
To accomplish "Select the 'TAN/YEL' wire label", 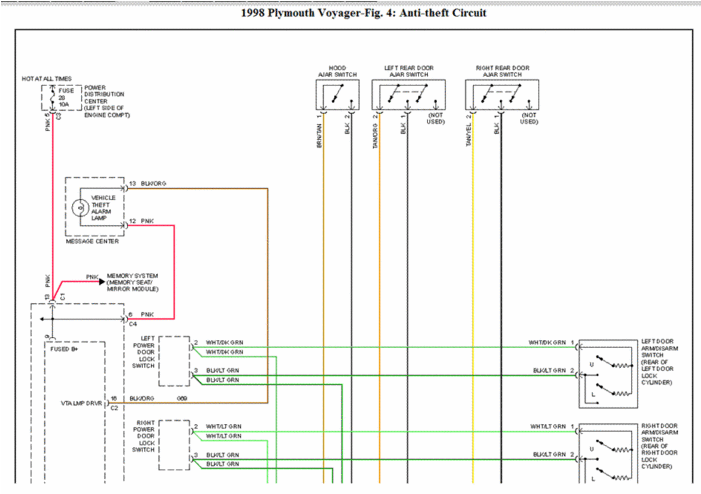I will point(469,135).
